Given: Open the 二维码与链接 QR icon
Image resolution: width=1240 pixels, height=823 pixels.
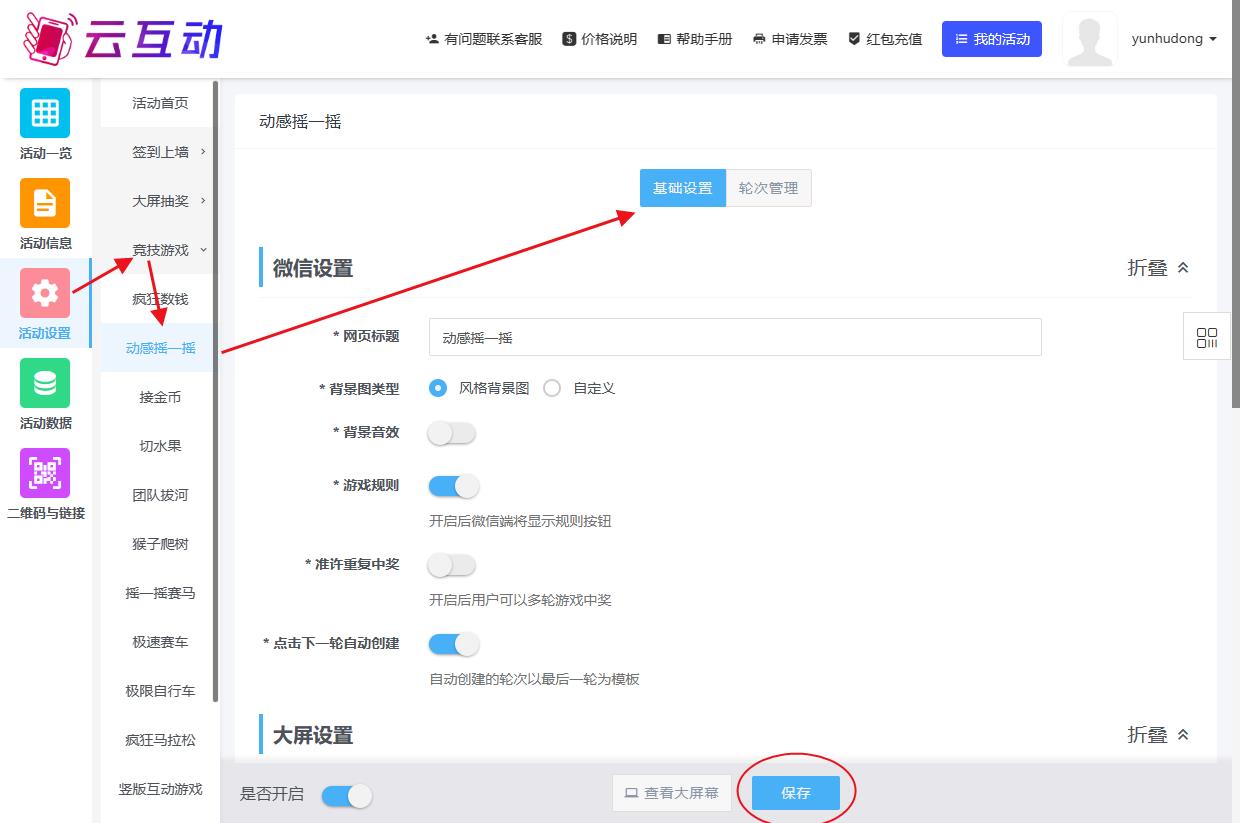Looking at the screenshot, I should coord(45,473).
